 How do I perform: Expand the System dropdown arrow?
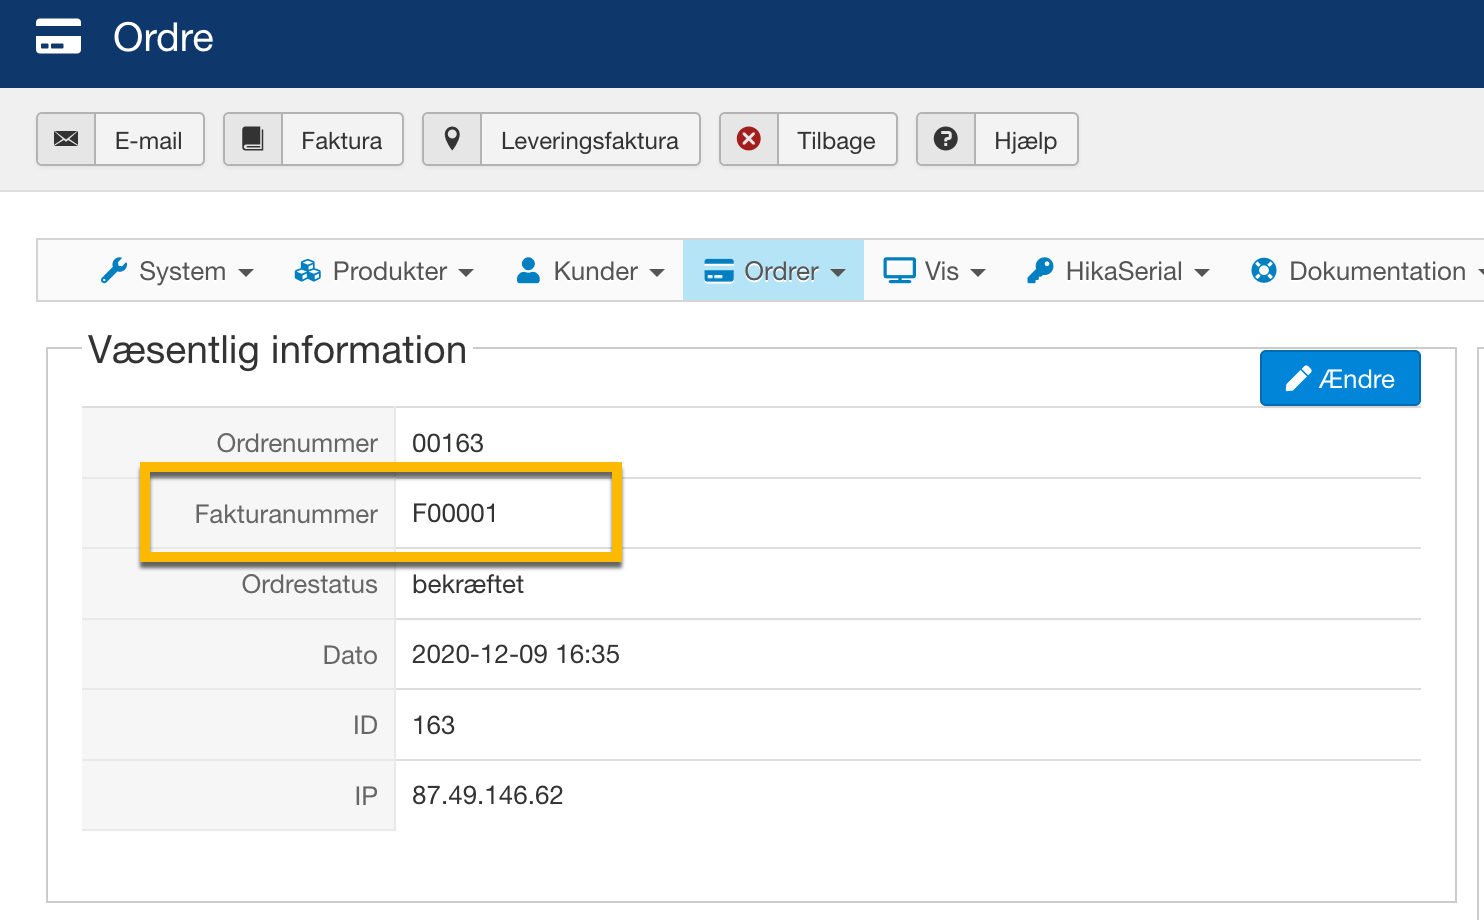(x=246, y=273)
